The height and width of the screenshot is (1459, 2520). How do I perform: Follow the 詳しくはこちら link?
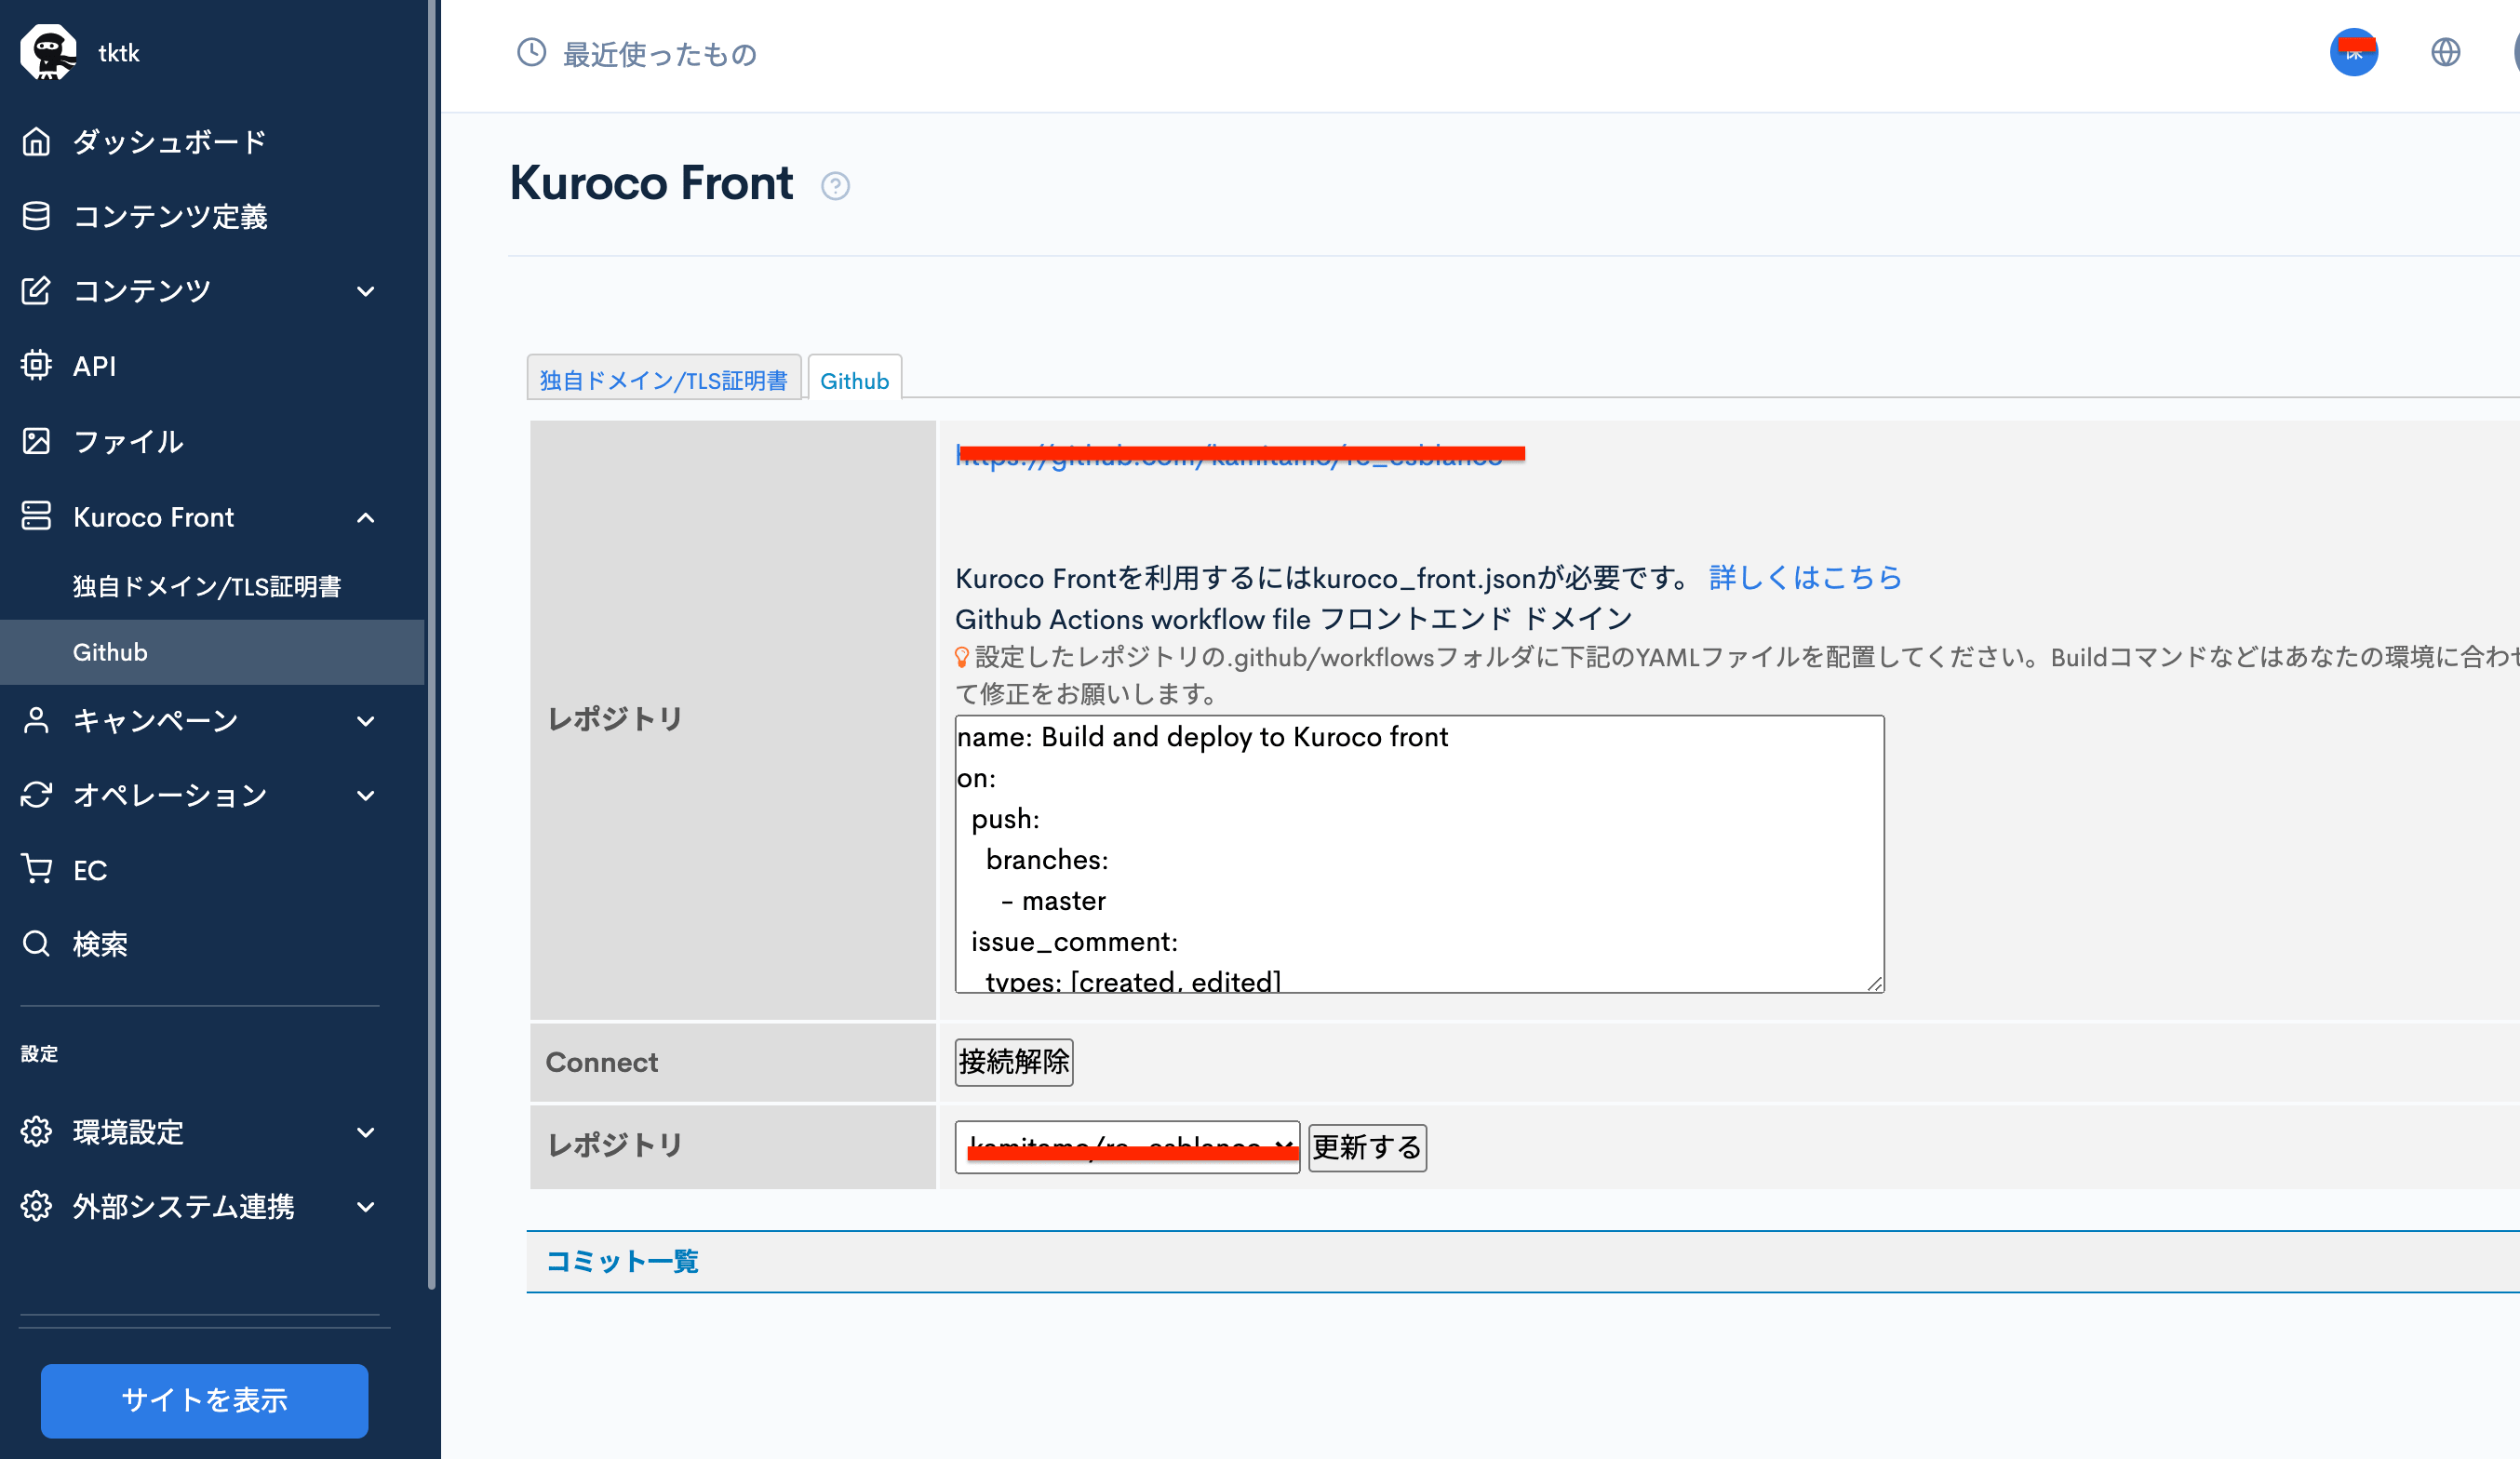pyautogui.click(x=1804, y=577)
